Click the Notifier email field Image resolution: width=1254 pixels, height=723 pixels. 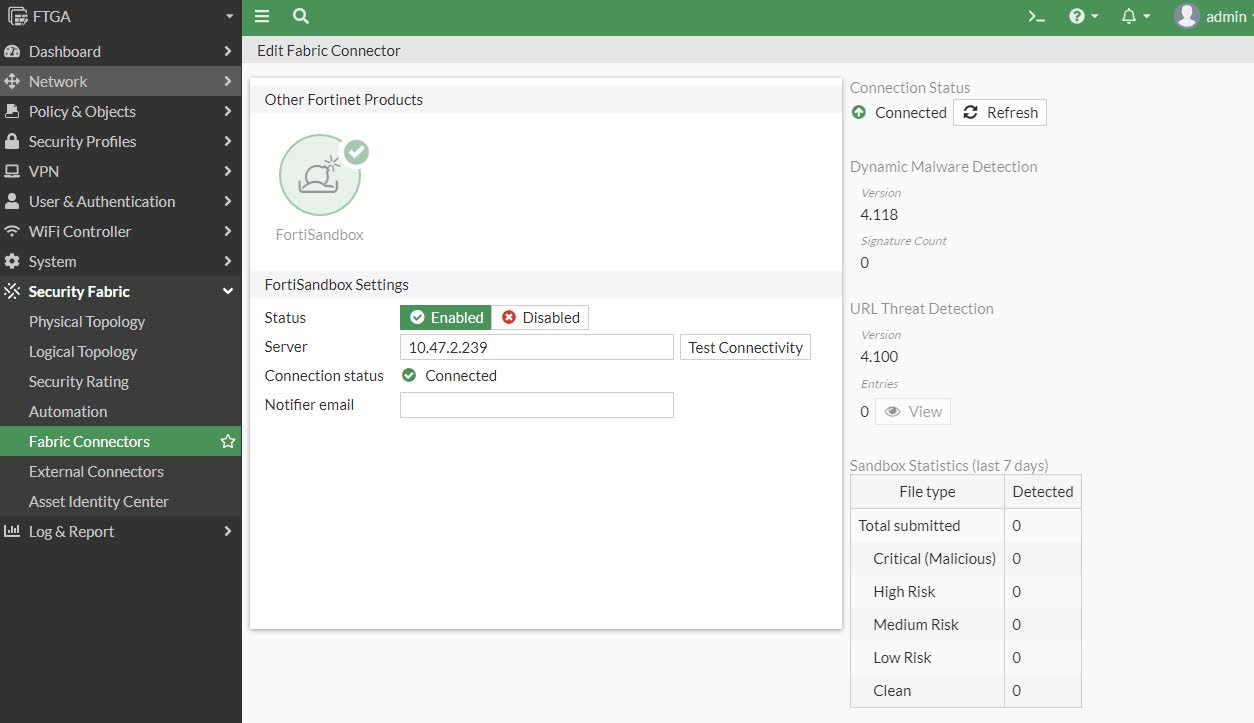[537, 405]
